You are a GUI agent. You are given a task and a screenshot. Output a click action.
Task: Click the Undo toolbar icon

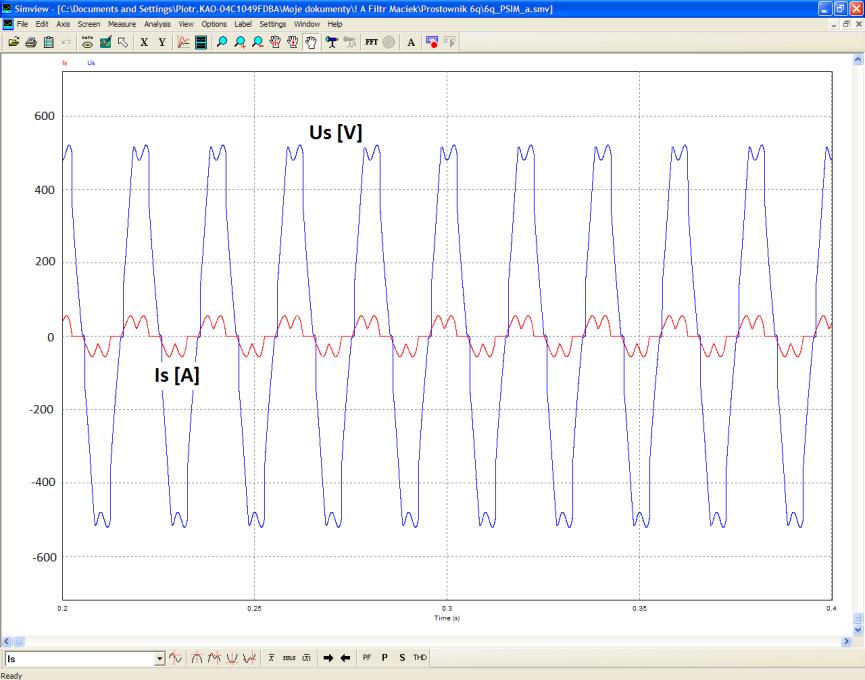coord(66,42)
